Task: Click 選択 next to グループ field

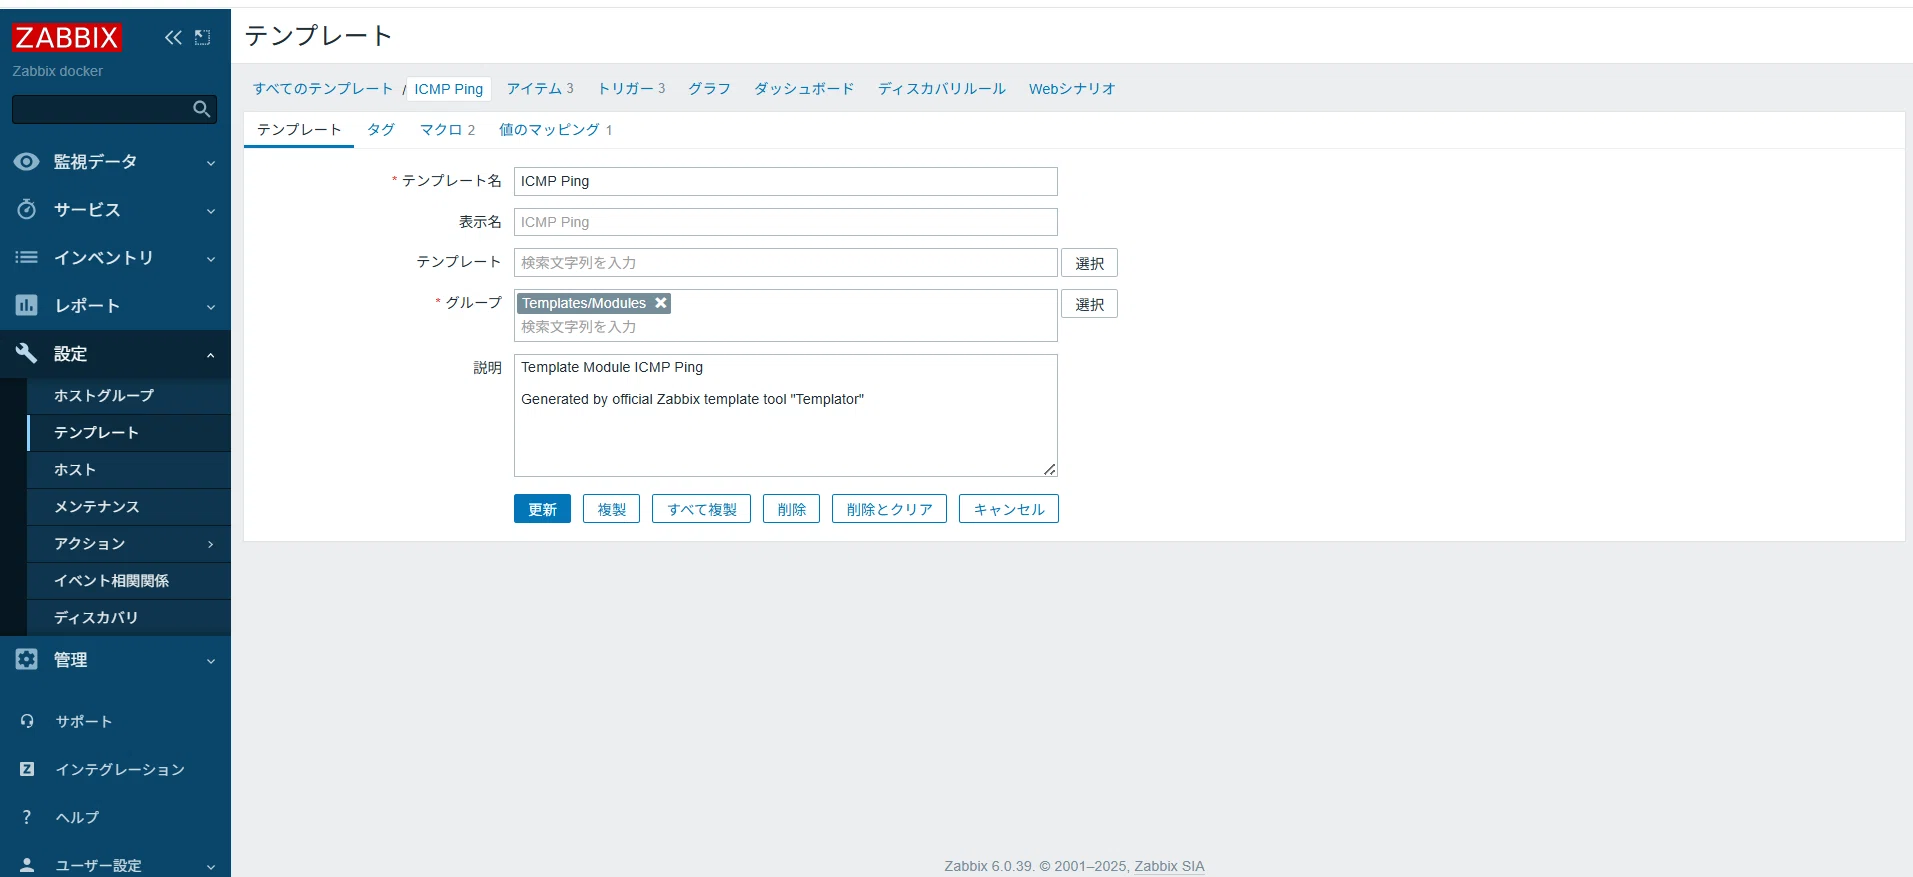Action: pos(1089,304)
